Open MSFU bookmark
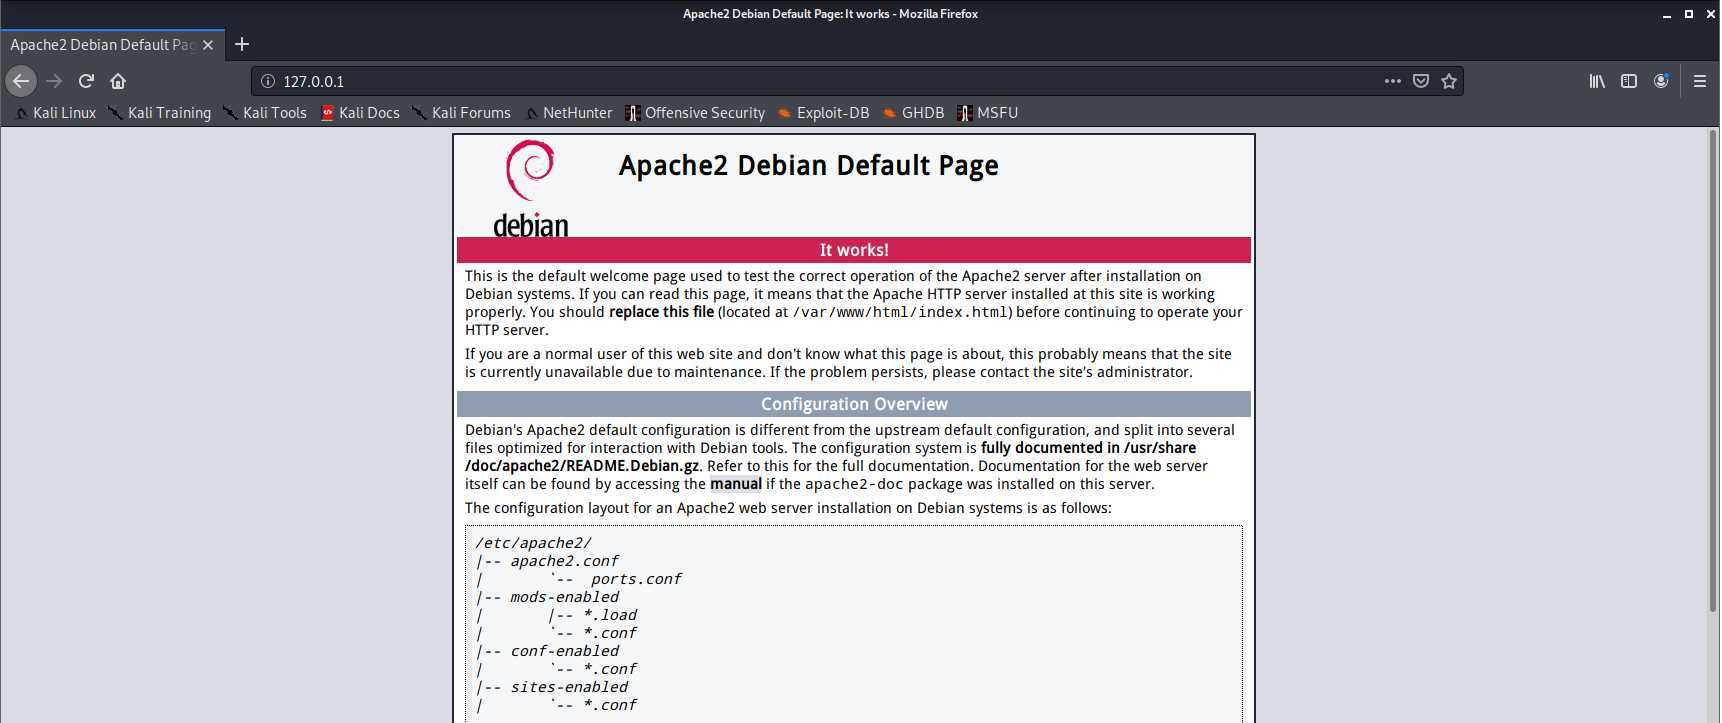1722x723 pixels. [987, 113]
